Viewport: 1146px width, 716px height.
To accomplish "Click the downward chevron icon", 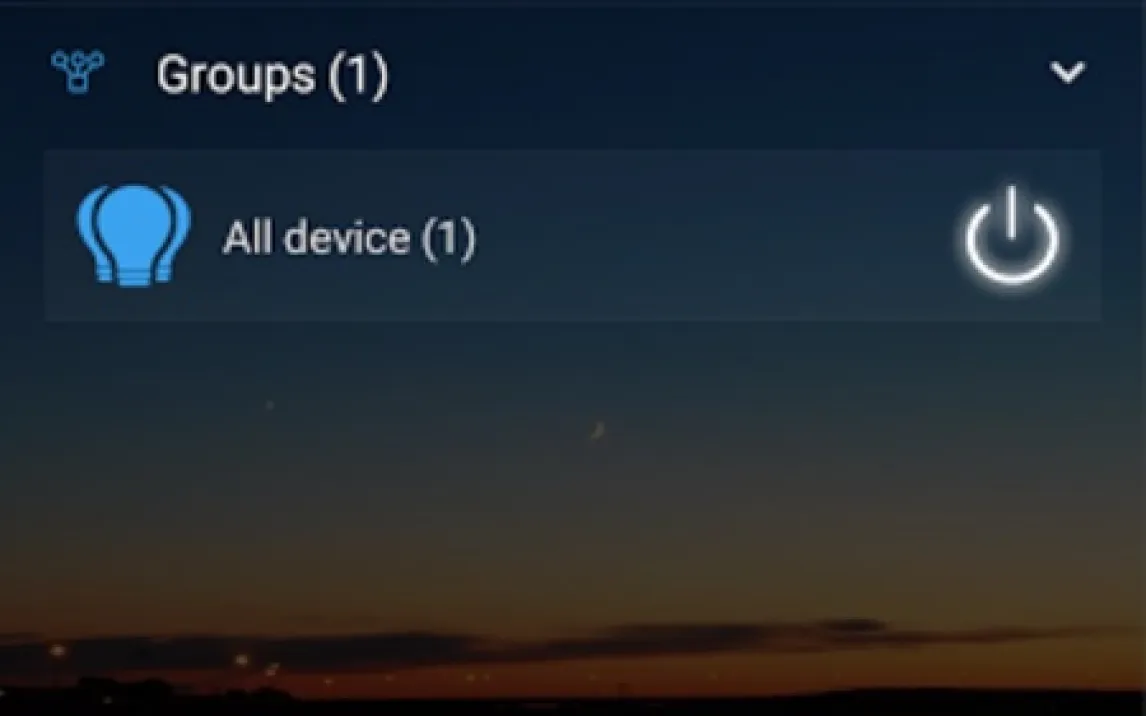I will click(x=1067, y=72).
